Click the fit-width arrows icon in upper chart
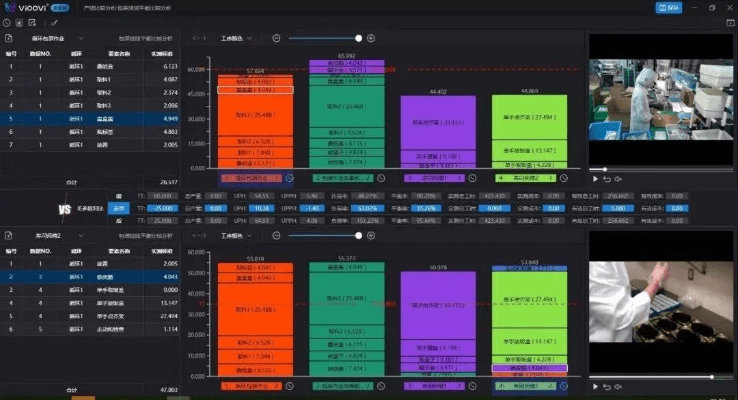Viewport: 738px width, 400px height. pyautogui.click(x=198, y=38)
